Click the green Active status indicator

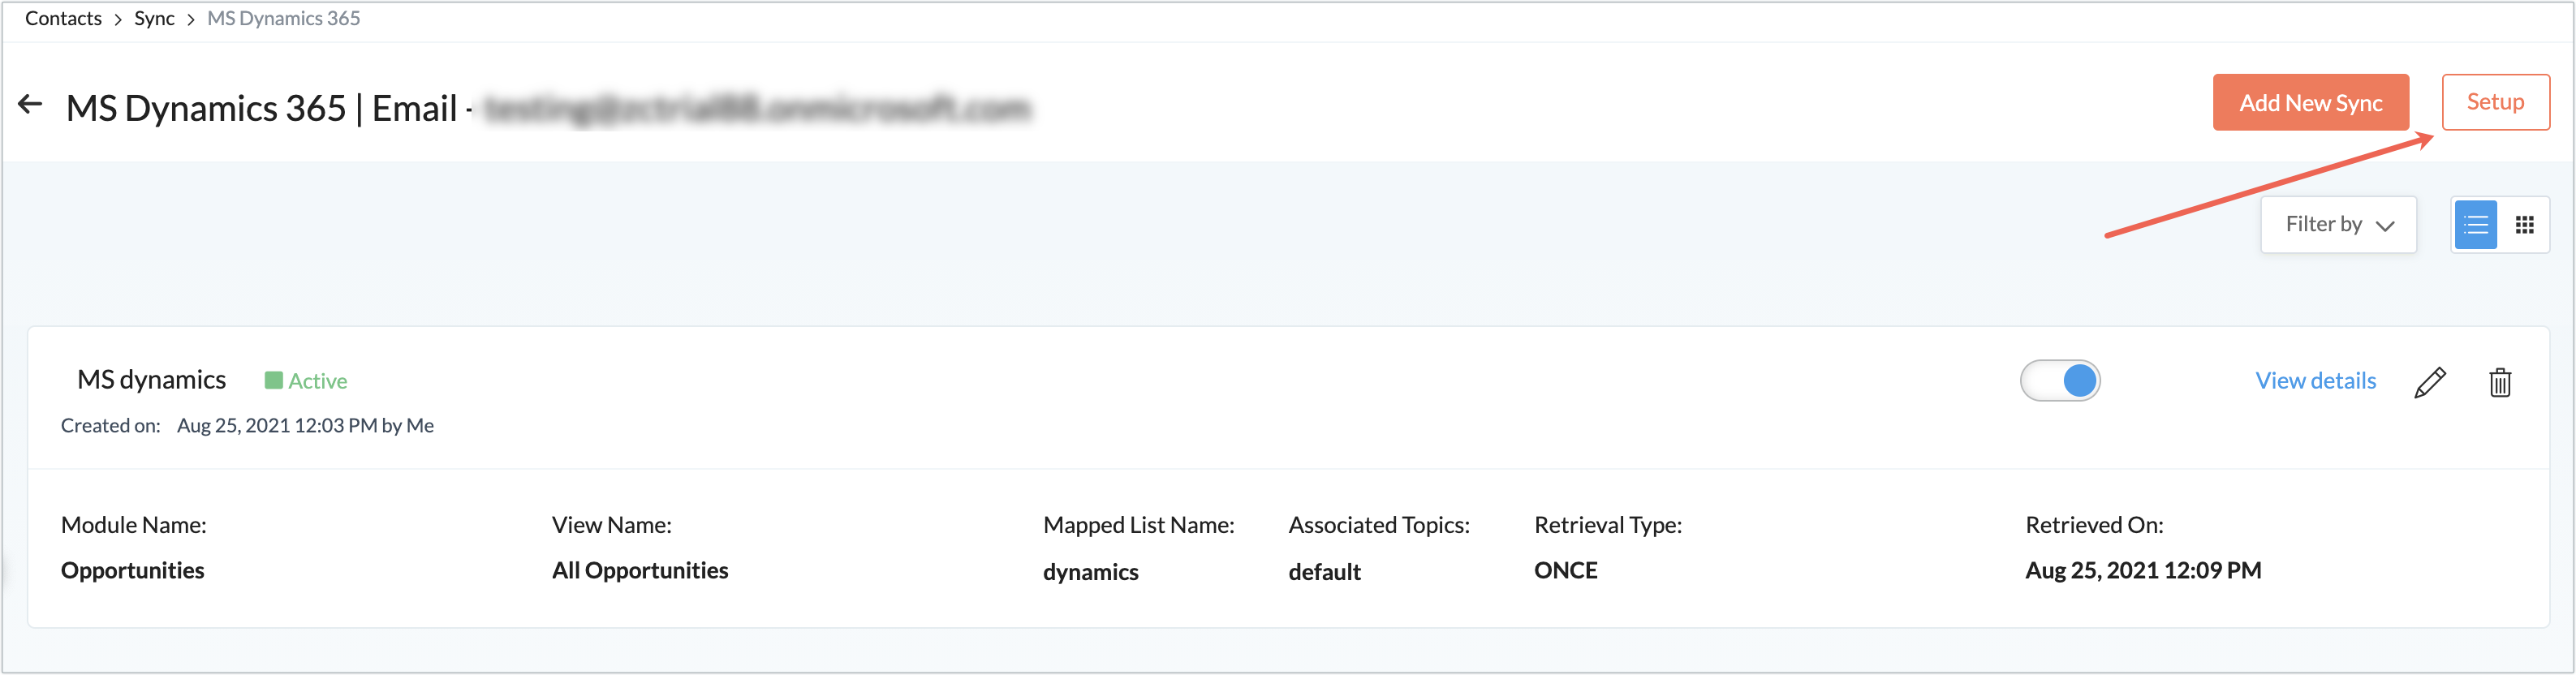(x=306, y=381)
